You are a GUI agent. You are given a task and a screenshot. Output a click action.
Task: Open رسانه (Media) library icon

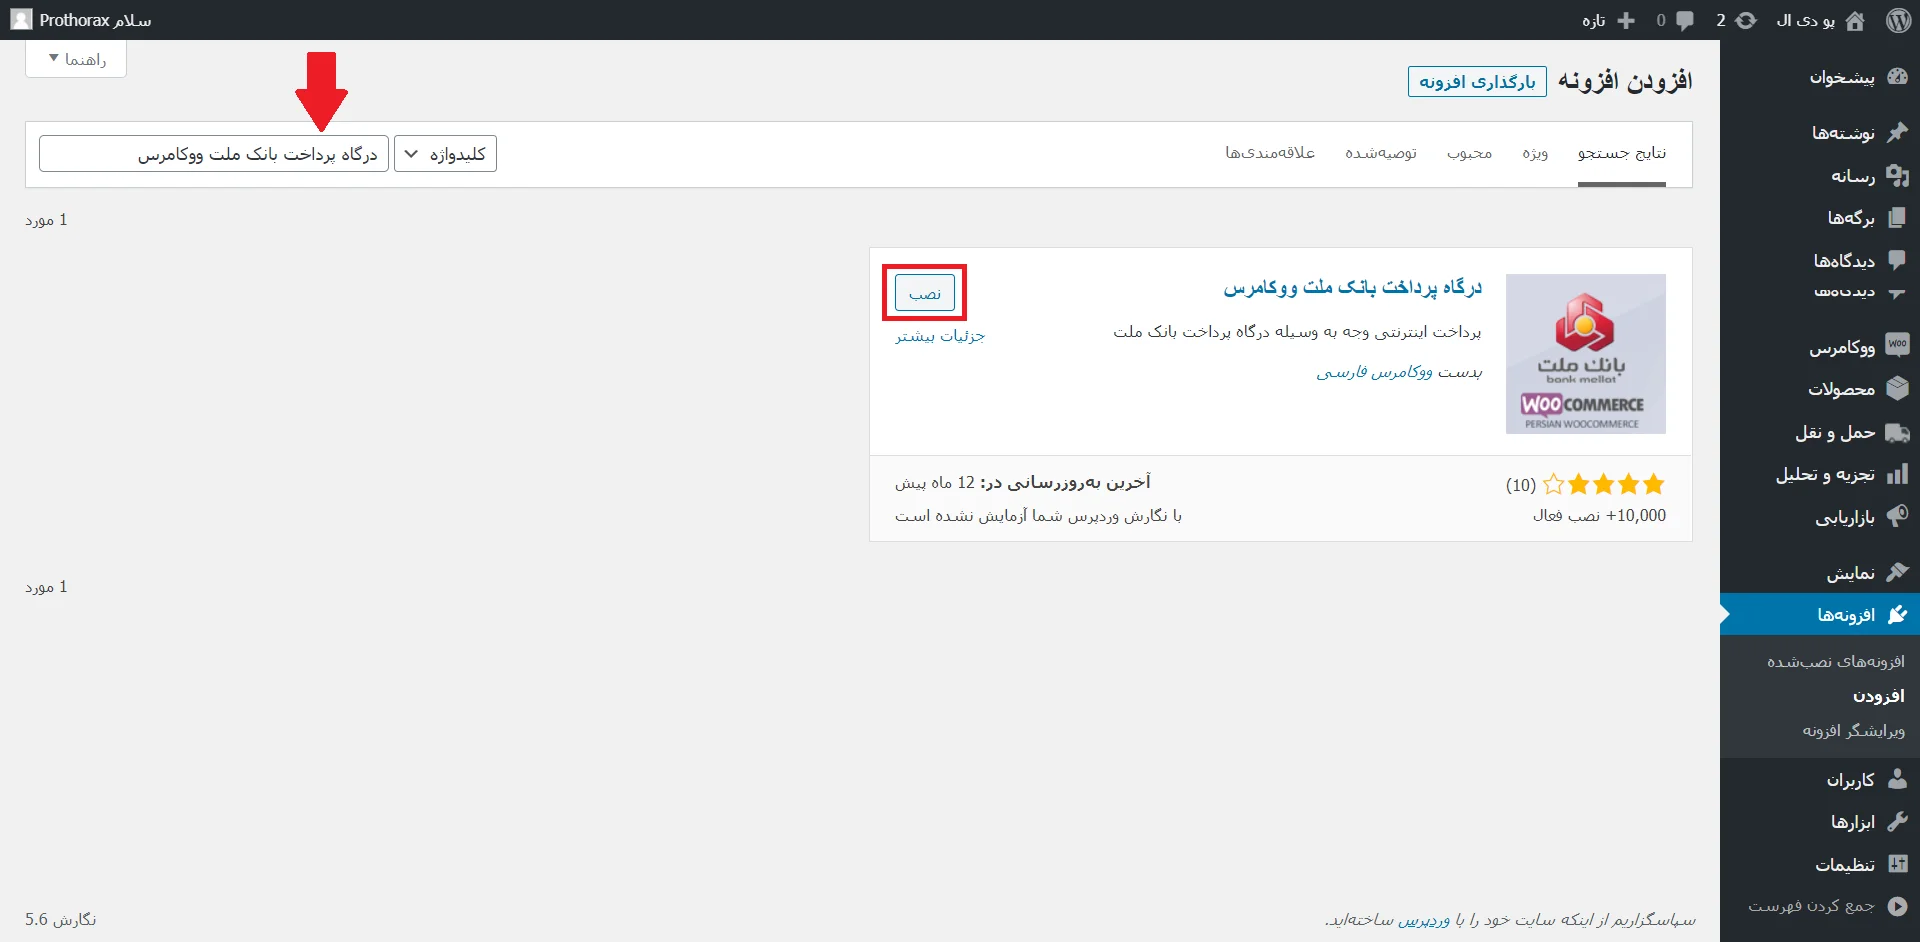coord(1897,175)
